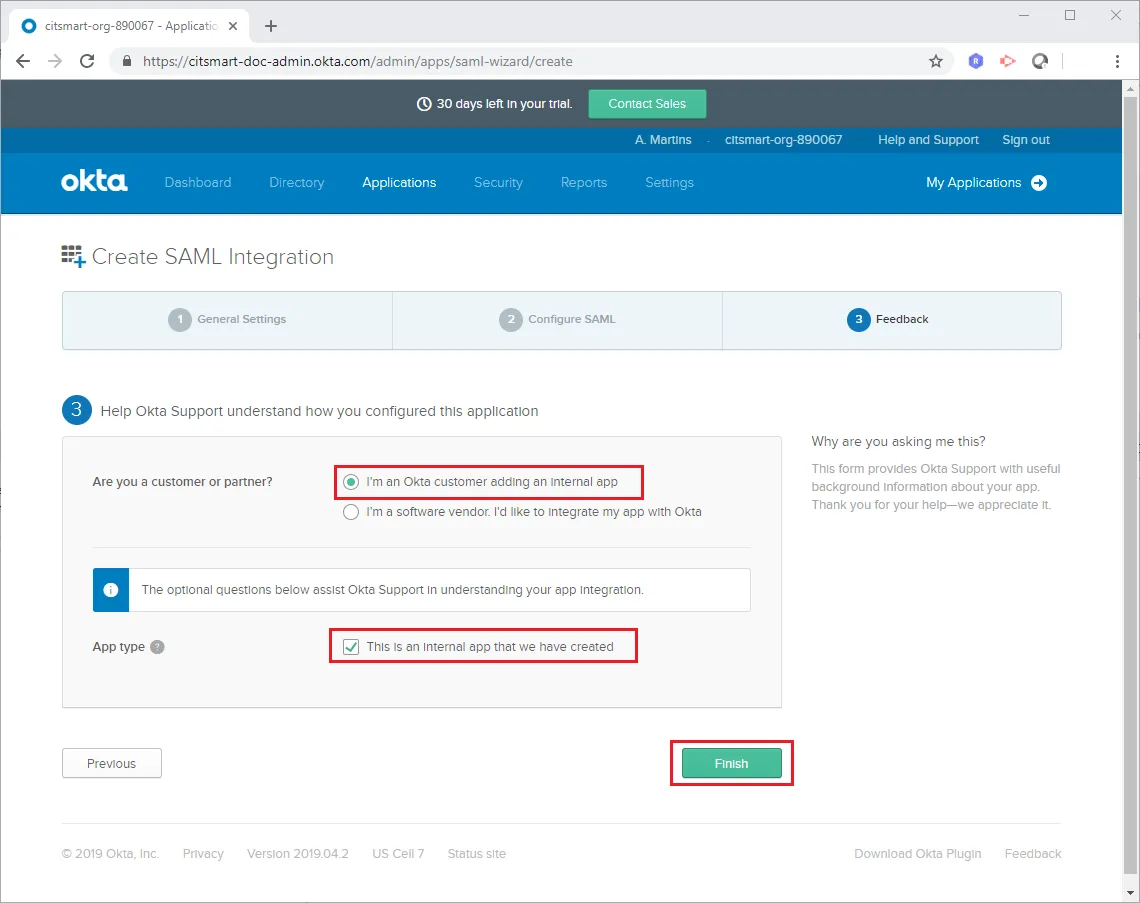Click the scrollbar up arrow

click(1130, 89)
